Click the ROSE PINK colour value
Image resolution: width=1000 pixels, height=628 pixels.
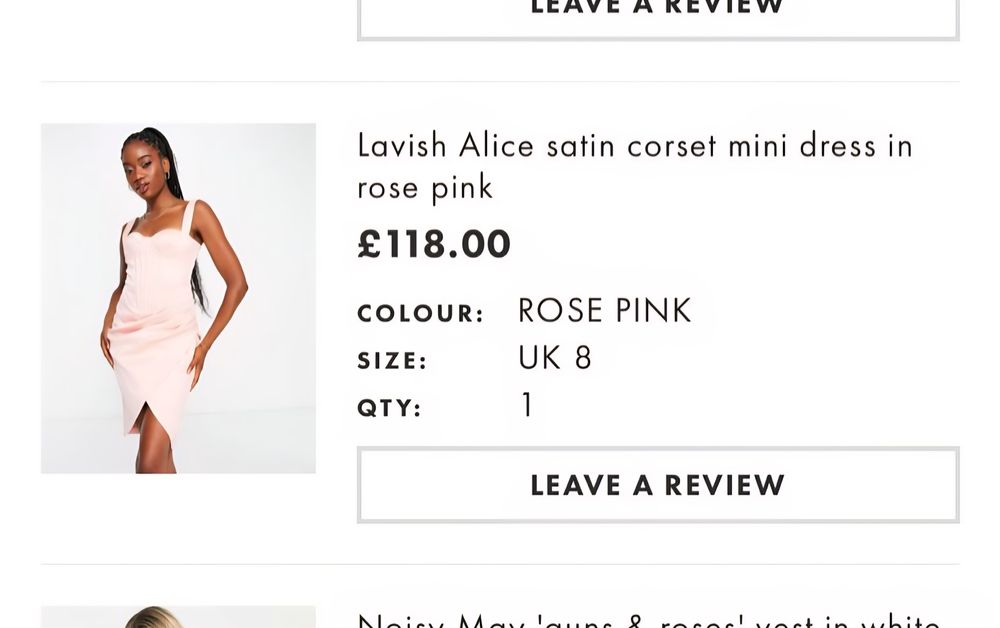point(604,311)
